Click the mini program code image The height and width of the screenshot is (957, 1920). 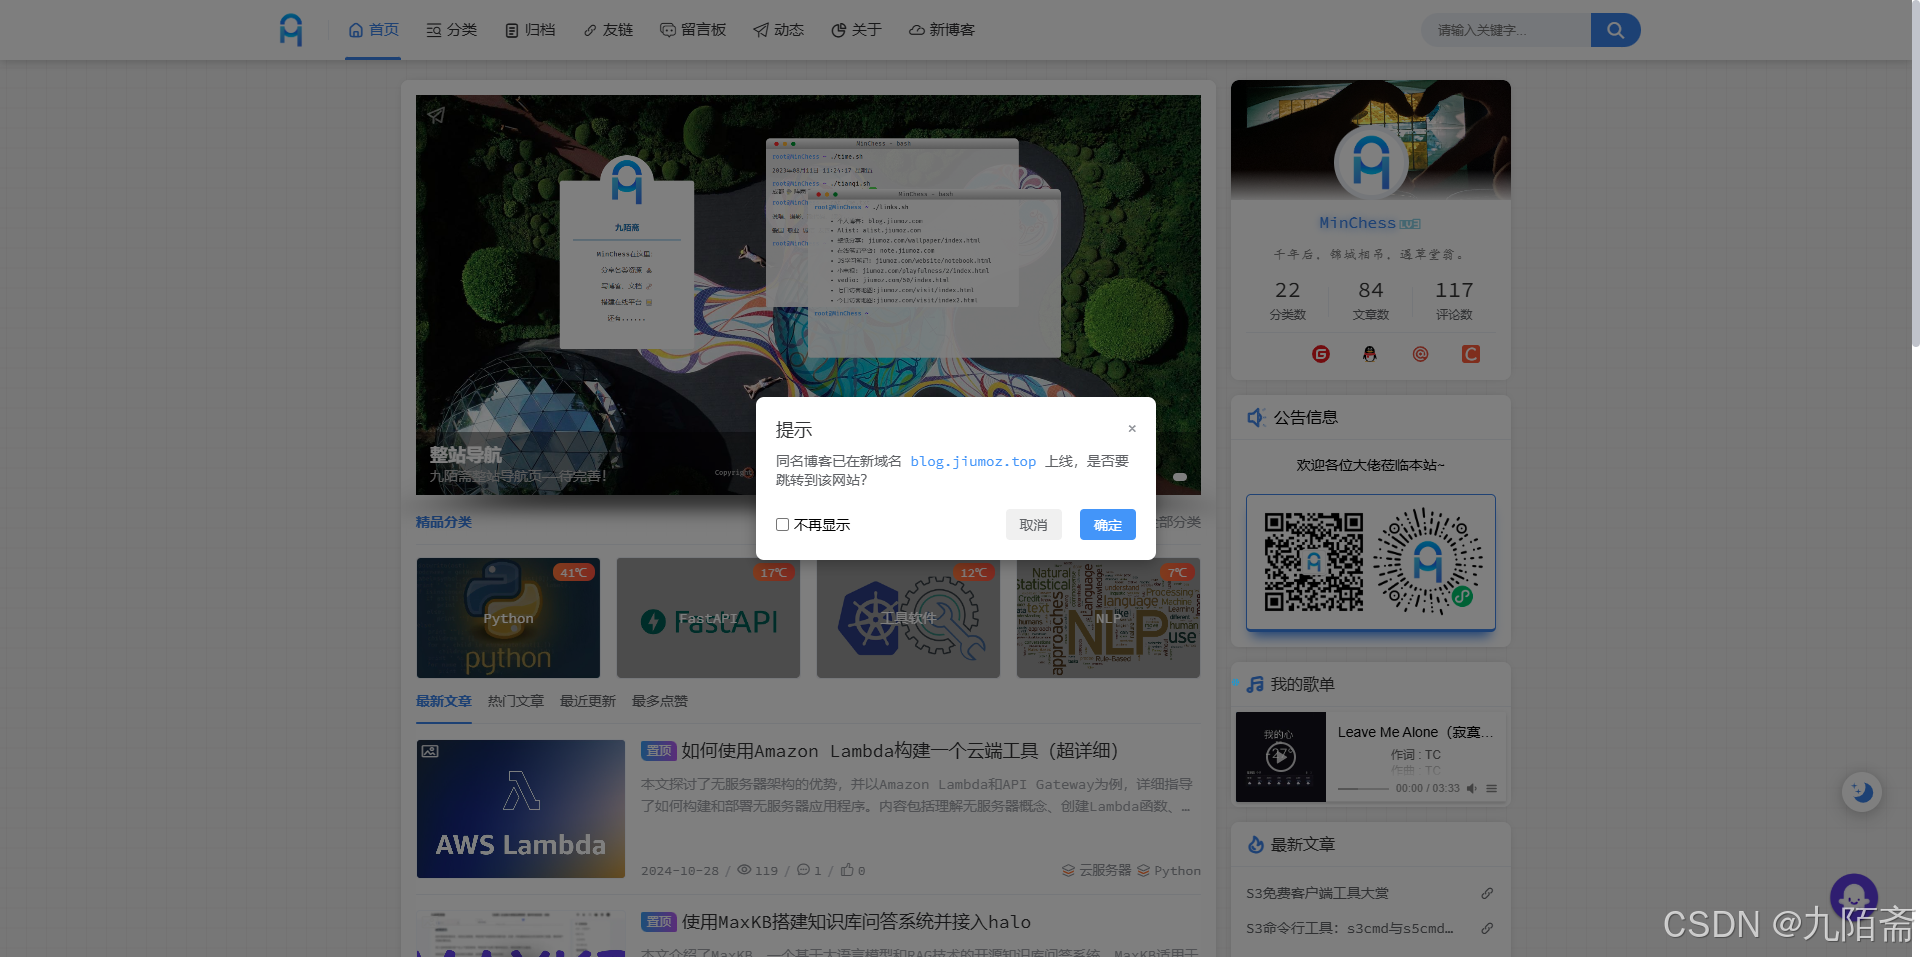[1428, 562]
